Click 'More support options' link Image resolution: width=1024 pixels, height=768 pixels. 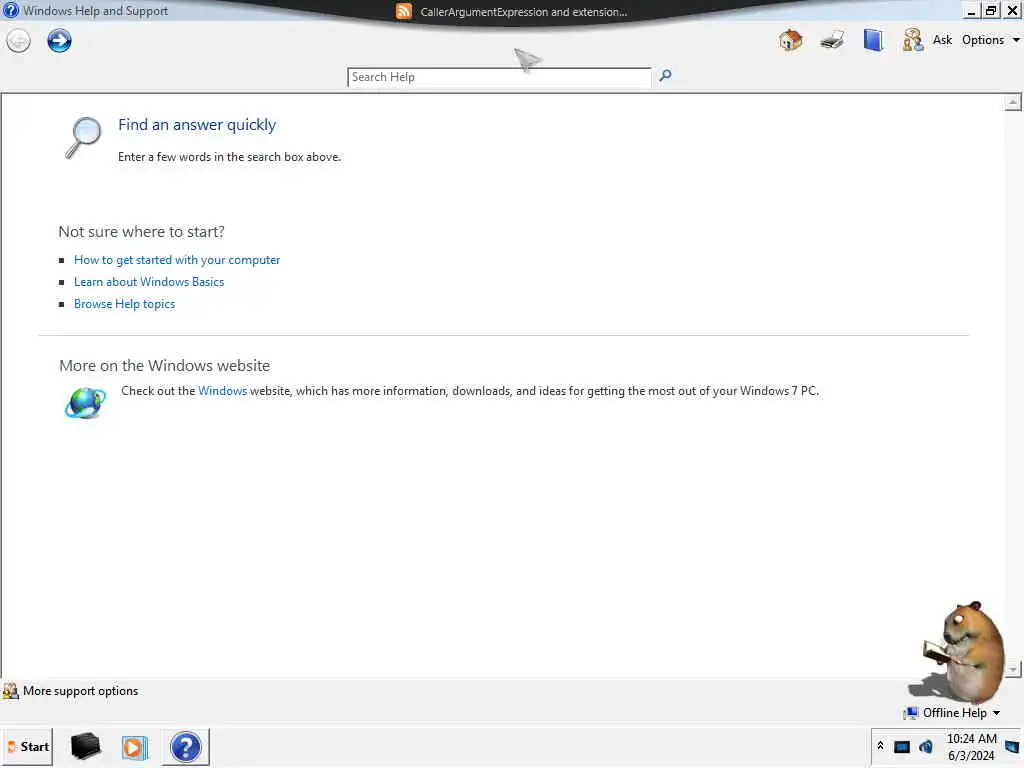(80, 691)
